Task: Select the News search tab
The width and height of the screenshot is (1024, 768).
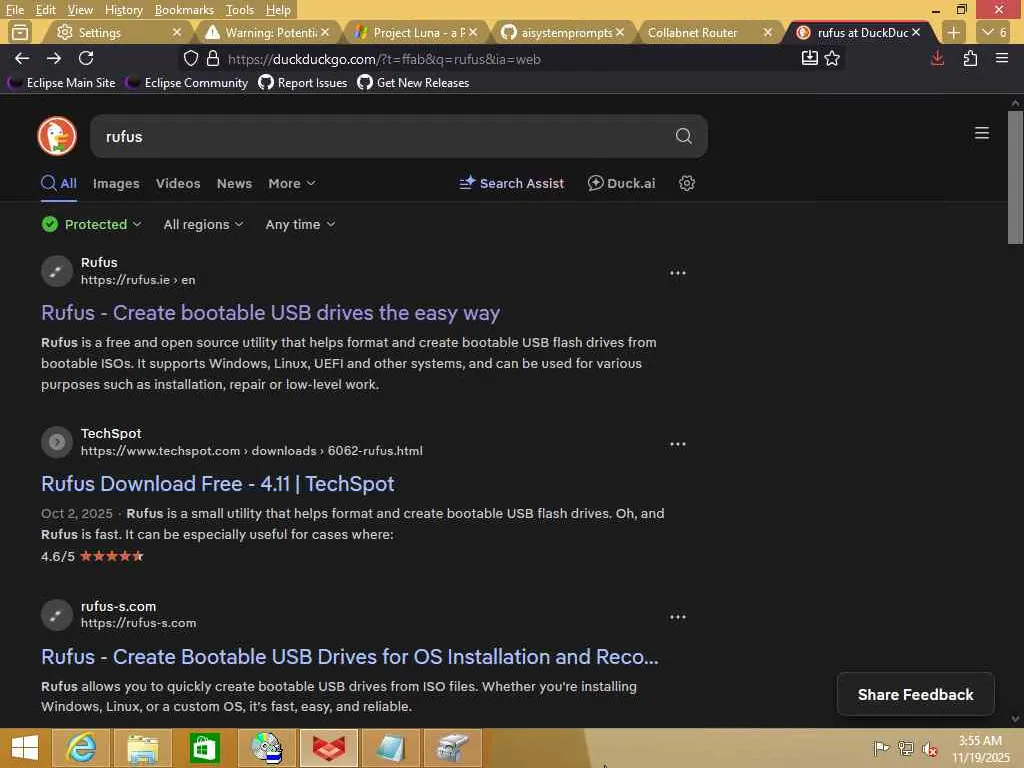Action: pyautogui.click(x=234, y=184)
